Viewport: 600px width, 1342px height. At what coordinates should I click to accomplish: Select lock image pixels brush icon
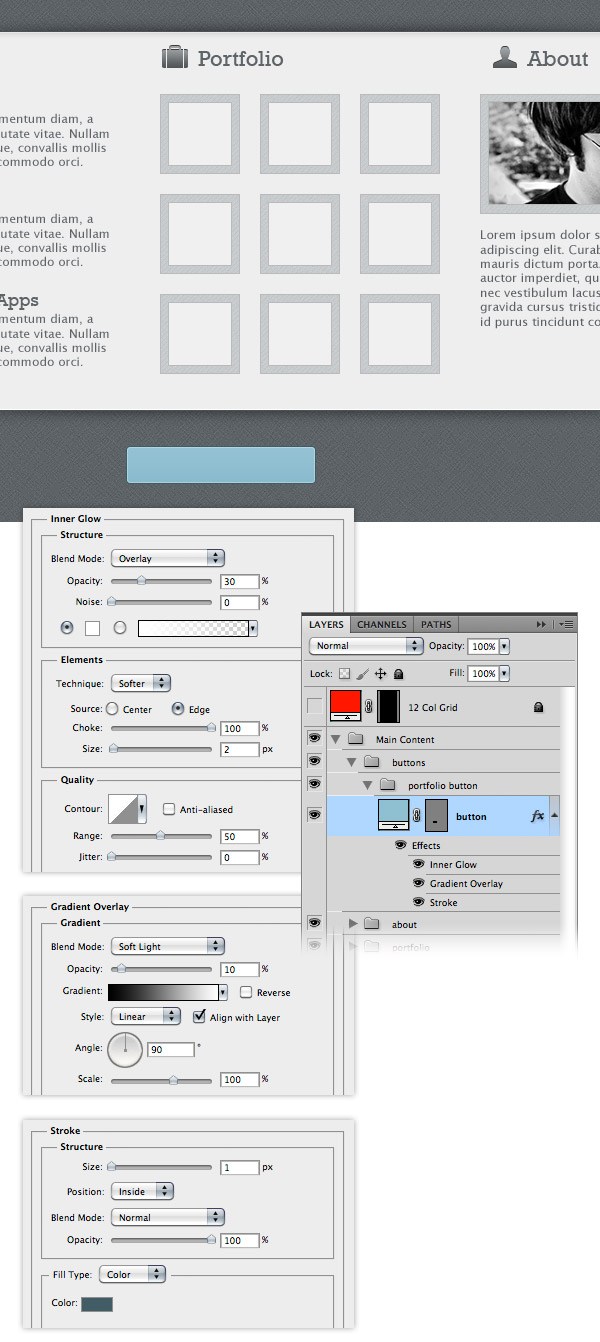pos(362,674)
